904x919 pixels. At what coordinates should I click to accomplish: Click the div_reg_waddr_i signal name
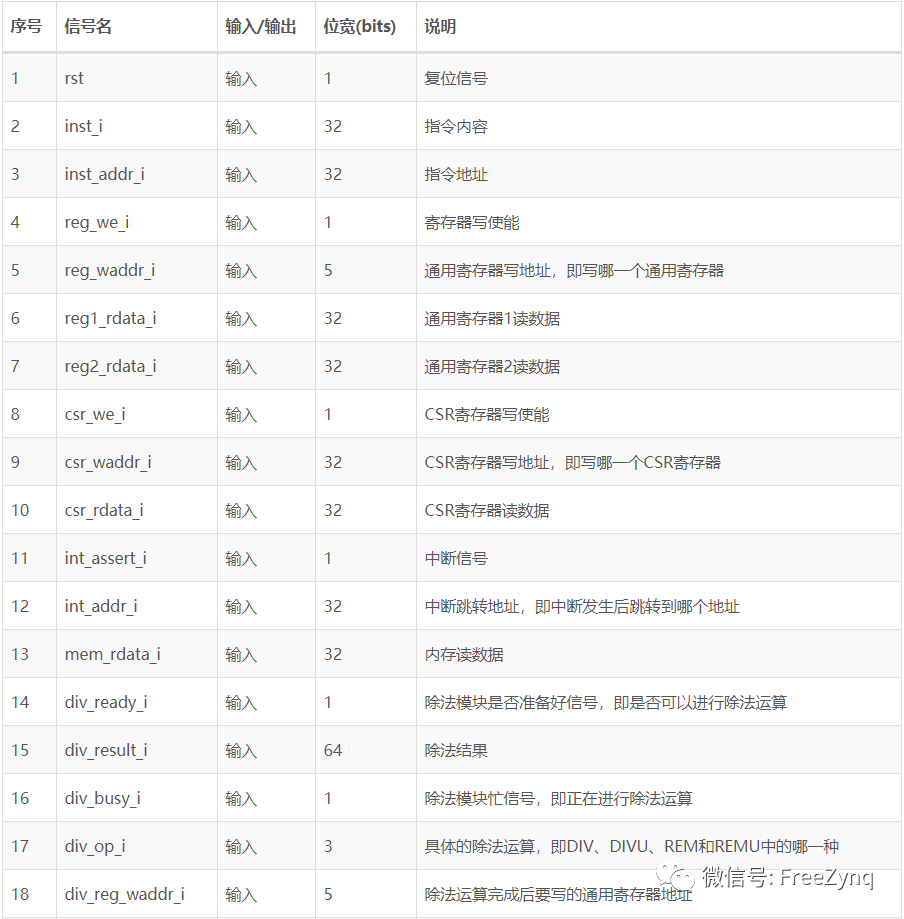[124, 894]
